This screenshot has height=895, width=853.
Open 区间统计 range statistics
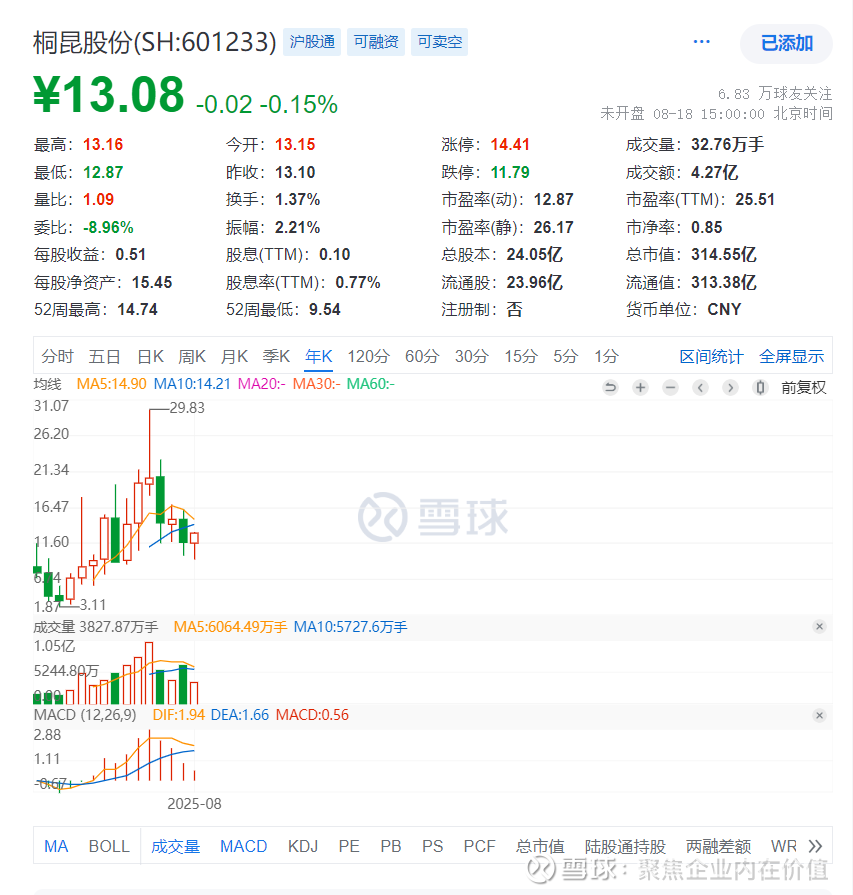pyautogui.click(x=711, y=357)
